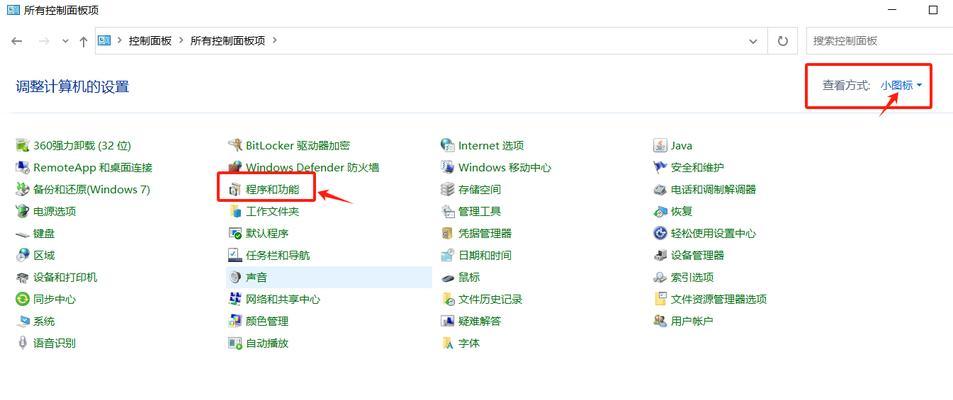Image resolution: width=953 pixels, height=400 pixels.
Task: Click the 键盘 keyboard icon
Action: click(x=22, y=233)
